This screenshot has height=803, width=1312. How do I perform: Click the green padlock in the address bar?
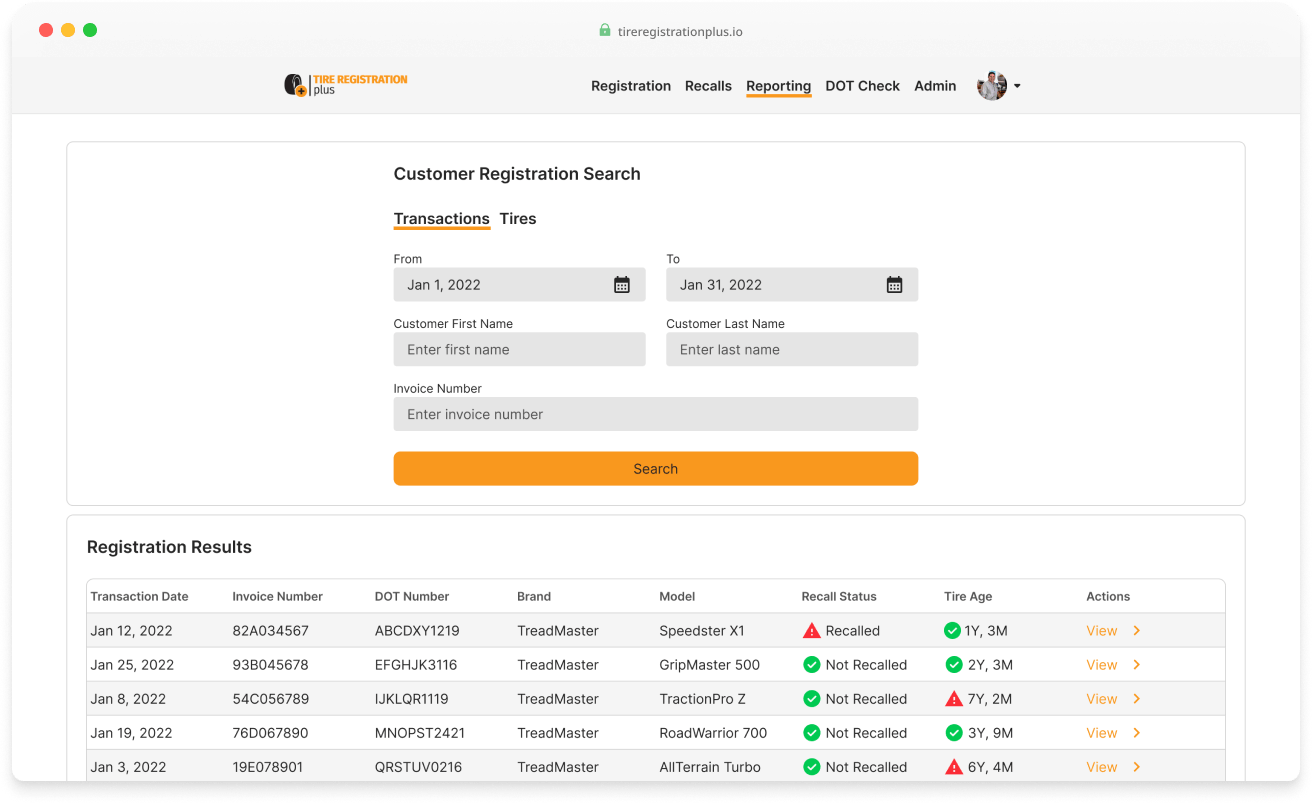point(604,31)
